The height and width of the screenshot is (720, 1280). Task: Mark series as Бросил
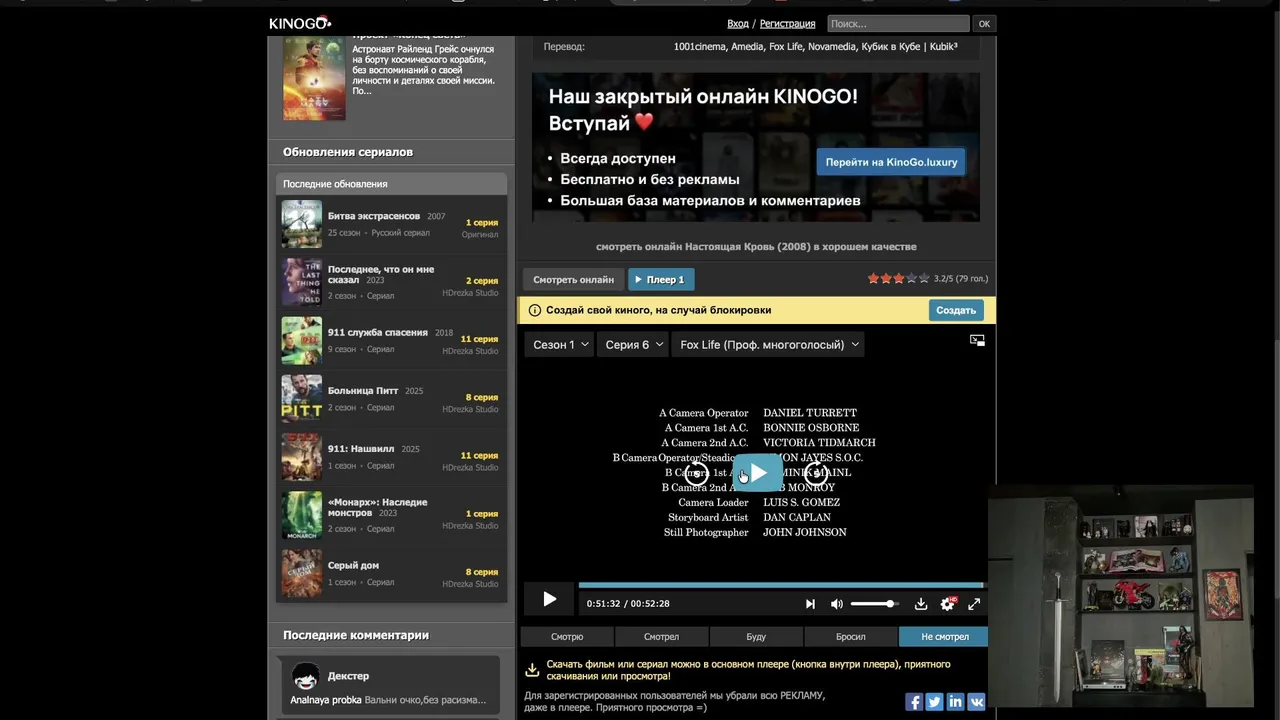coord(851,637)
